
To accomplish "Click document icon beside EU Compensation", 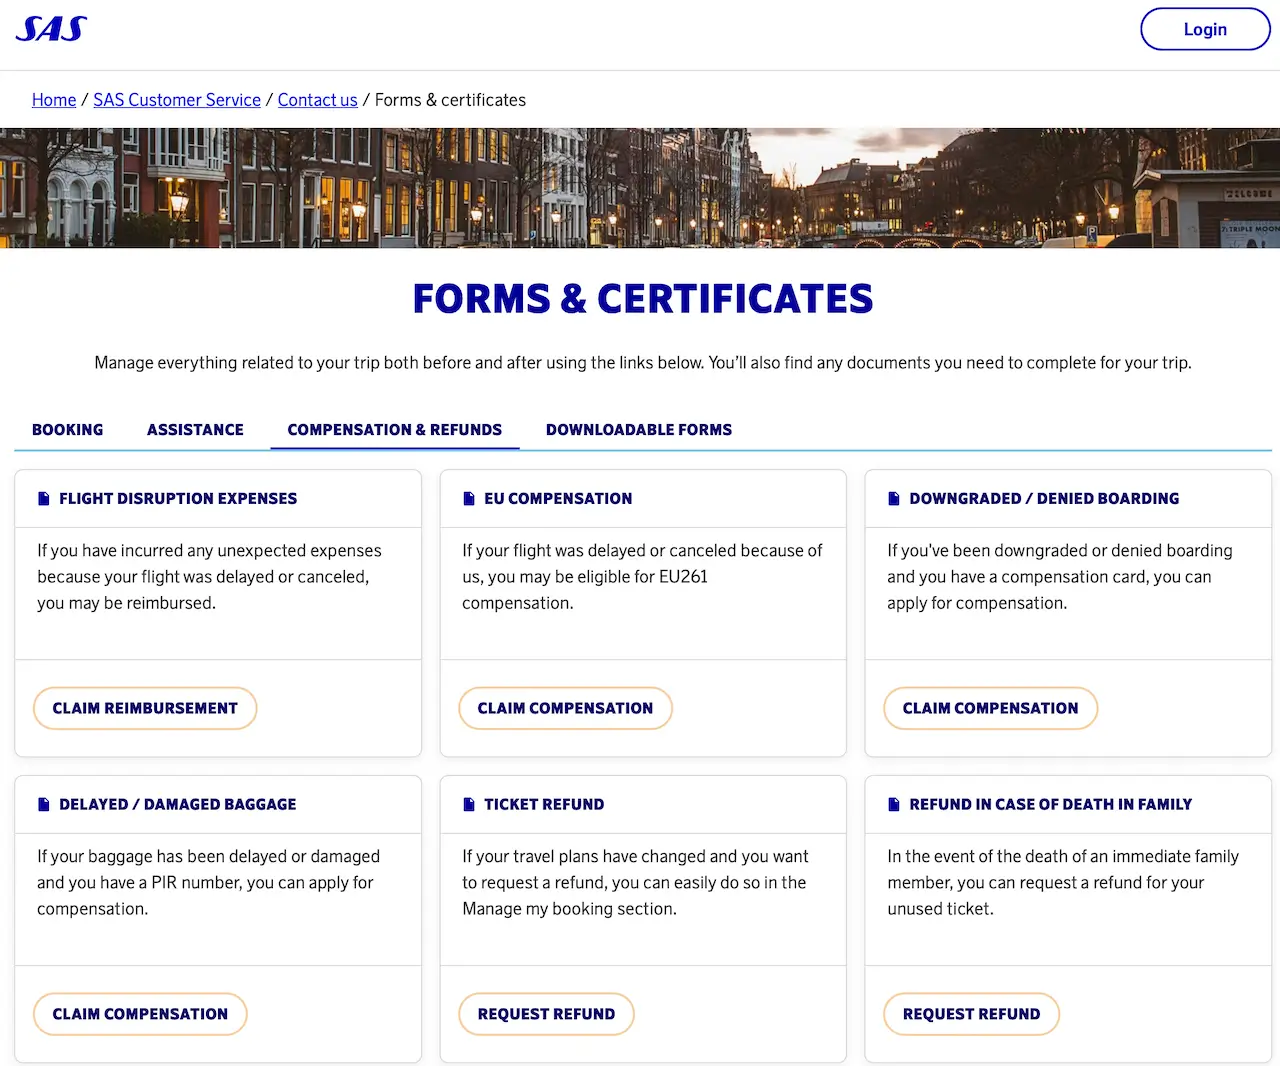I will click(x=468, y=498).
